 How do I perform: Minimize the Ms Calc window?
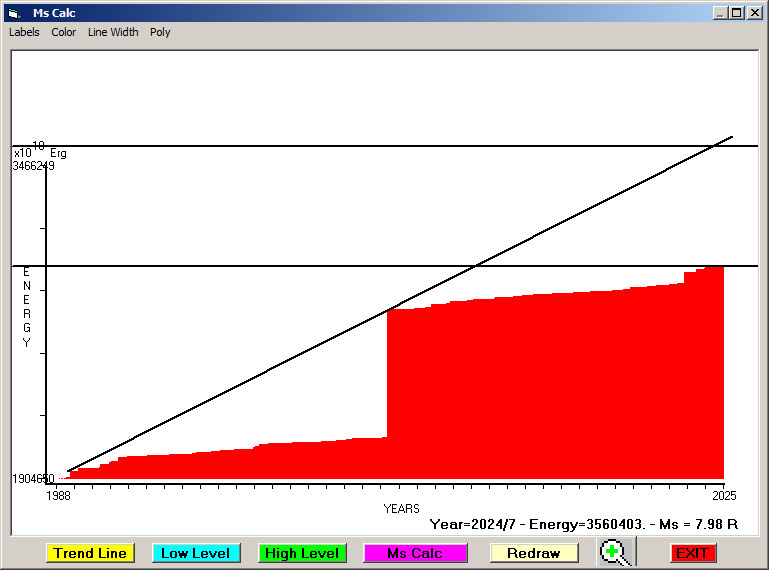[x=720, y=13]
